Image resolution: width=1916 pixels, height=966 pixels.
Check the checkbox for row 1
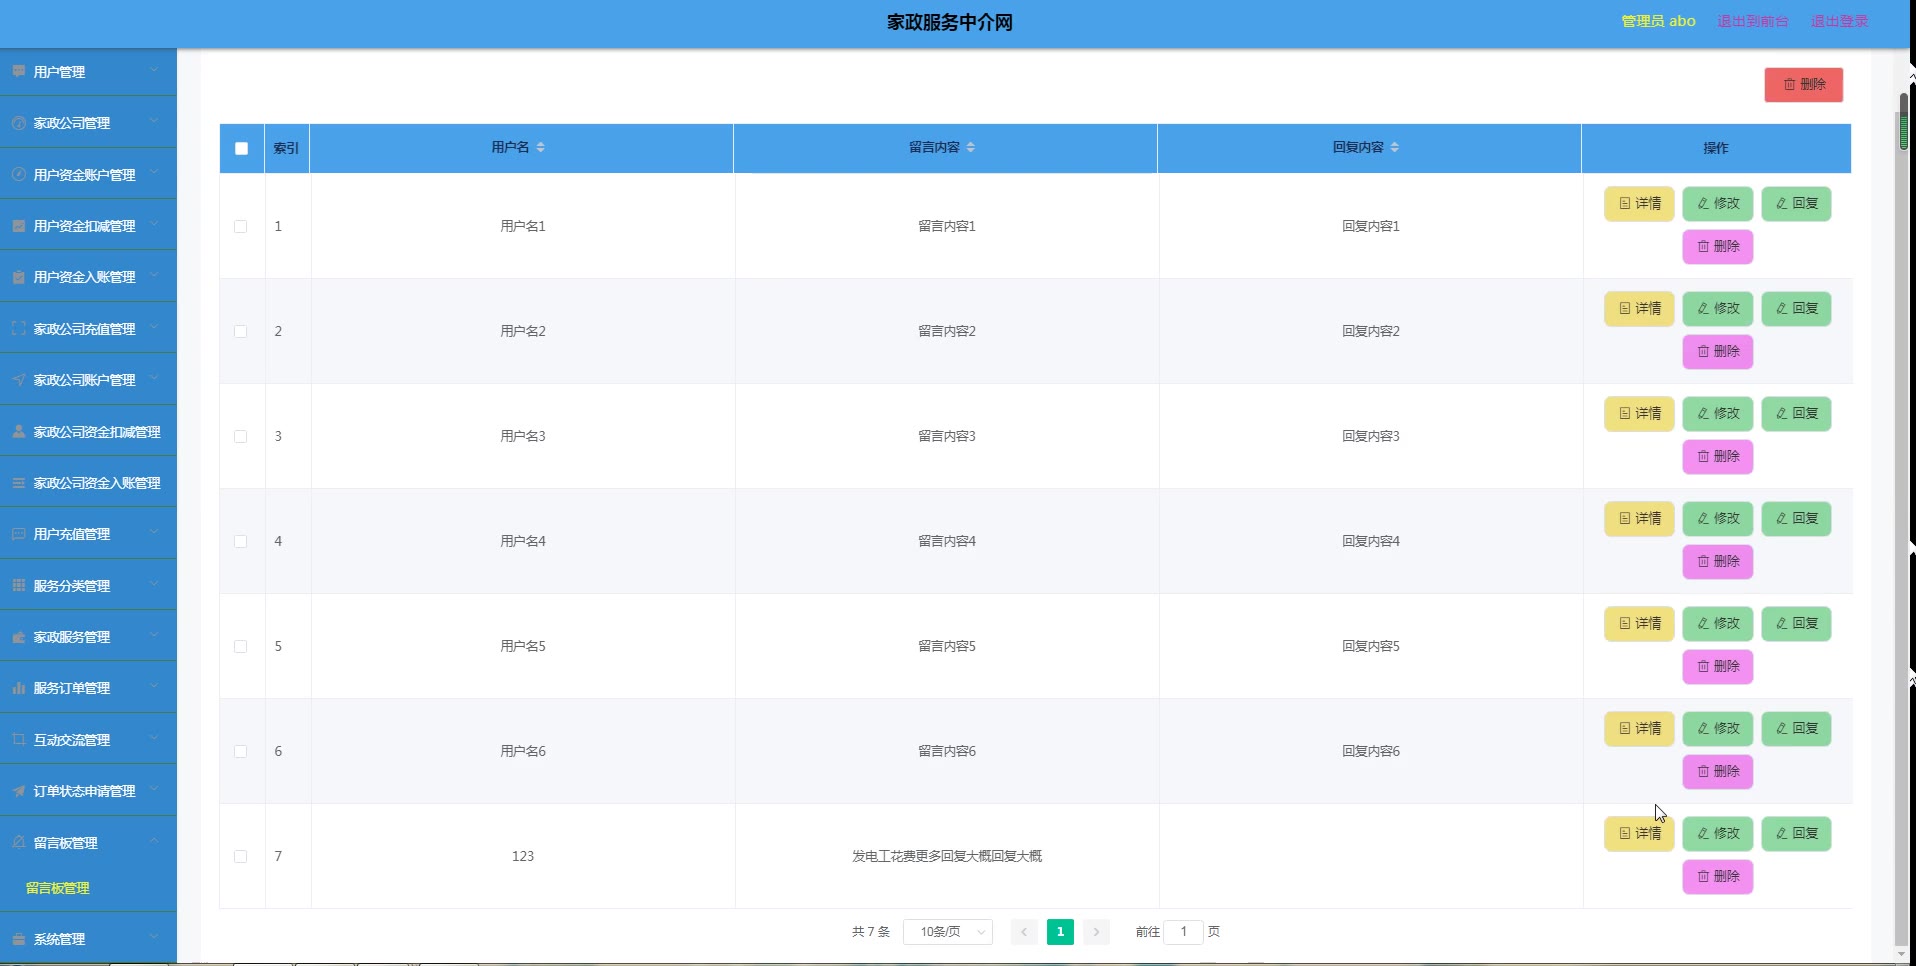241,226
